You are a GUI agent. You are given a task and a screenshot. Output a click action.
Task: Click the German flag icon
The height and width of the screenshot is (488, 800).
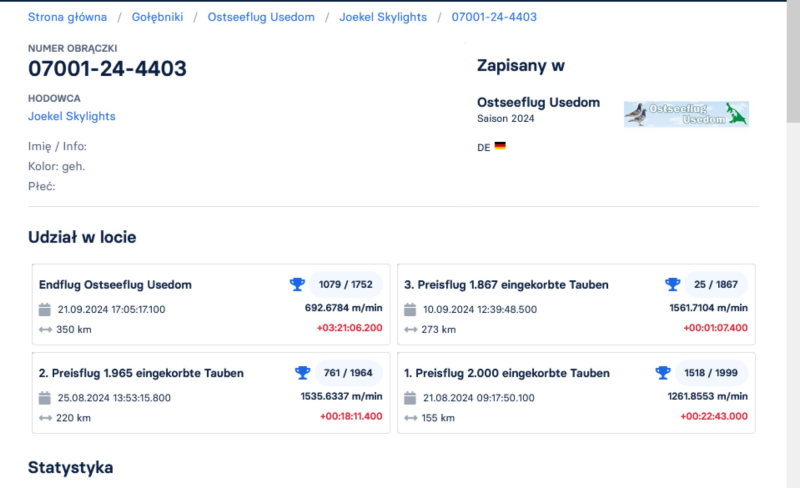click(x=500, y=146)
